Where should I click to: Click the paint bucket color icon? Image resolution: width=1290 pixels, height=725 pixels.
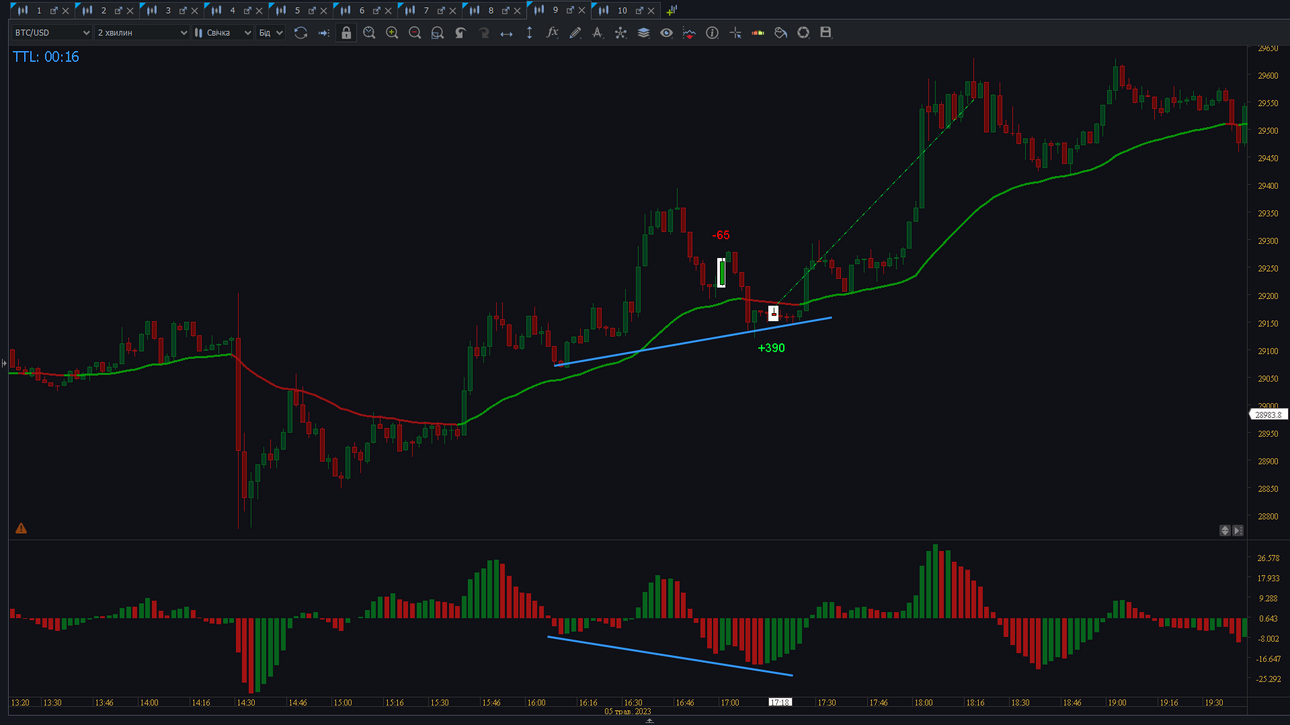click(781, 33)
